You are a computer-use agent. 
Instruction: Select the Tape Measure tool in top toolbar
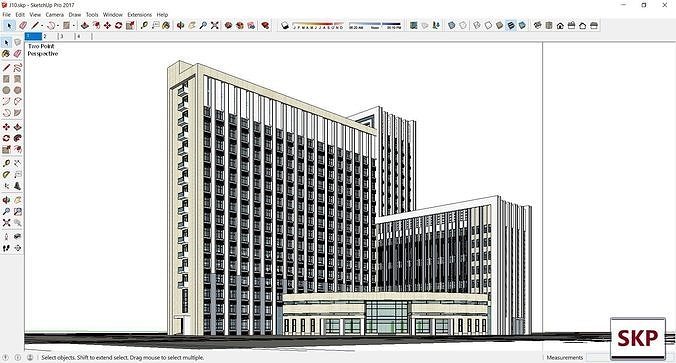[x=144, y=25]
